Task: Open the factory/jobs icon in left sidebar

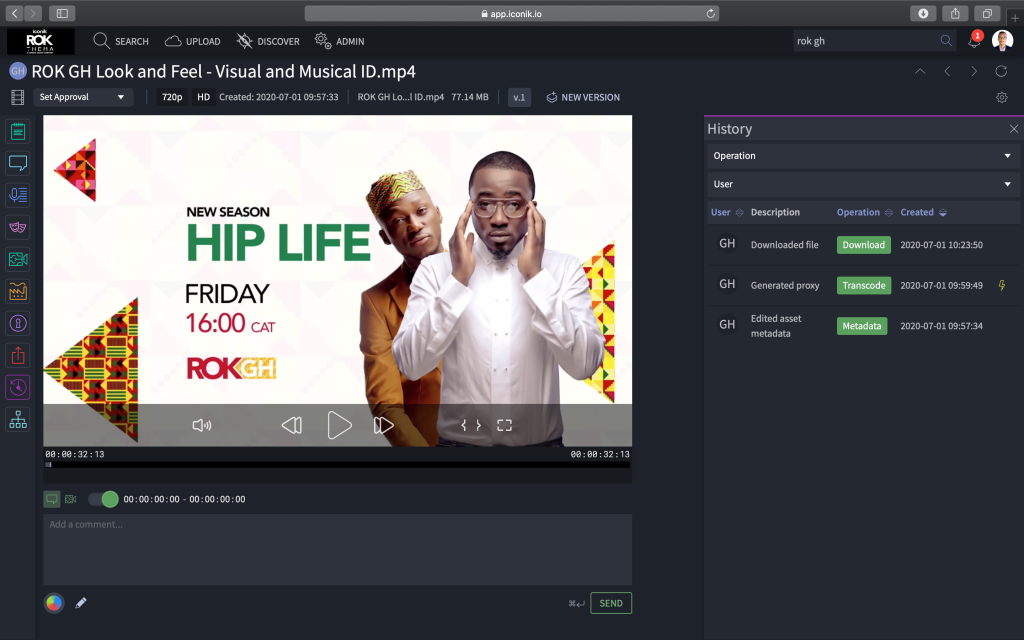Action: [18, 291]
